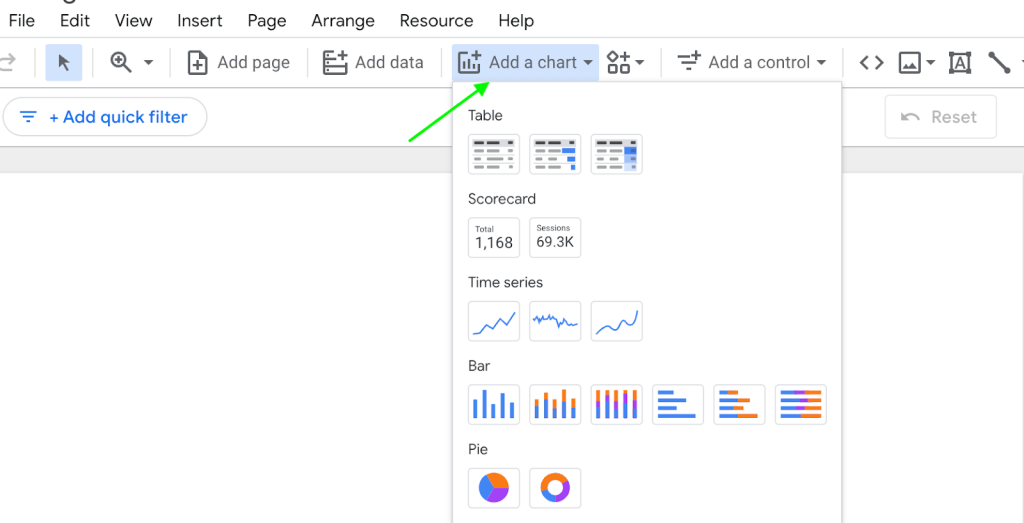Click the Add data button
The width and height of the screenshot is (1024, 523).
(x=373, y=63)
